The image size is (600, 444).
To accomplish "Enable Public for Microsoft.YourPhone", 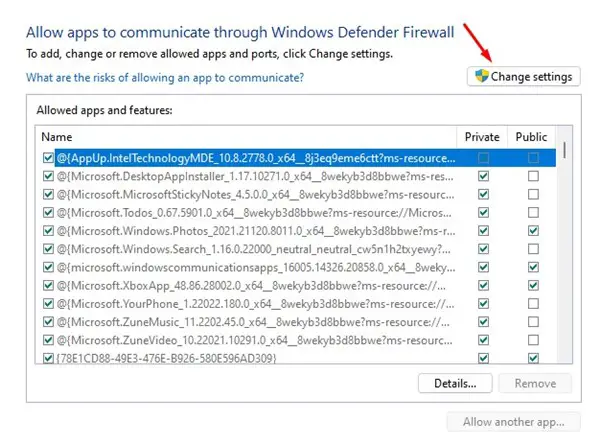I will (533, 304).
